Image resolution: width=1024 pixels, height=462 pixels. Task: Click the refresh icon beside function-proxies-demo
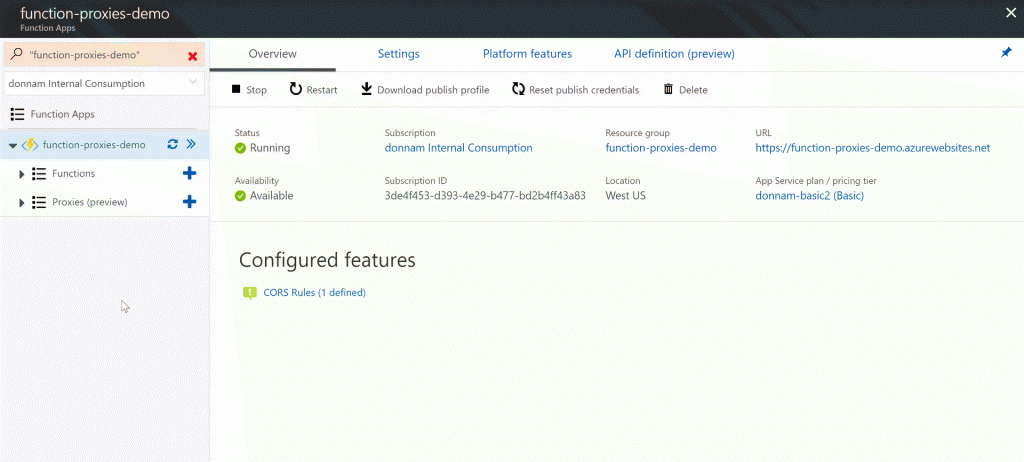[172, 145]
